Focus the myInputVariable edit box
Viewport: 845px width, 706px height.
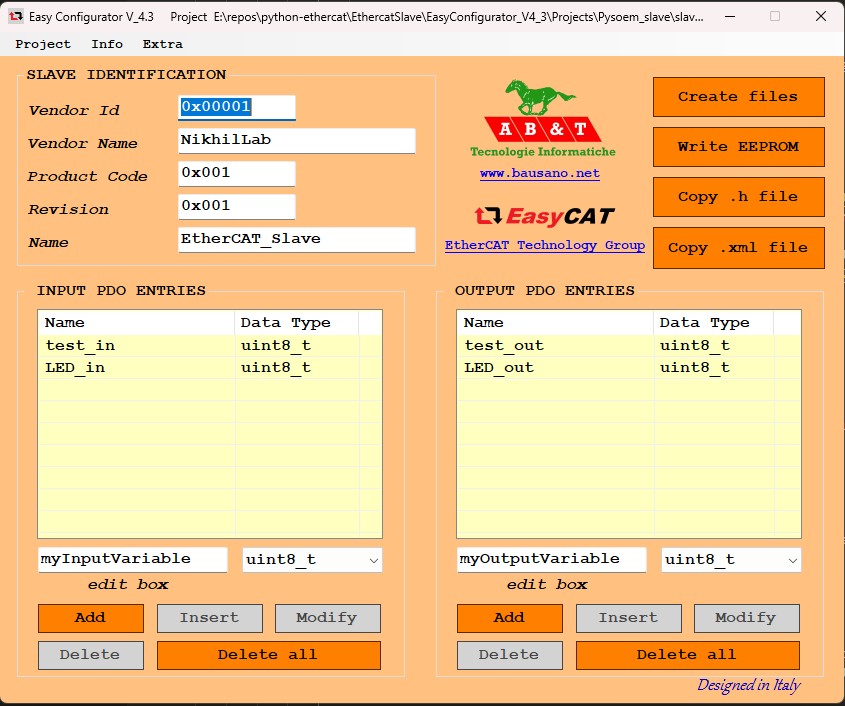pos(133,559)
